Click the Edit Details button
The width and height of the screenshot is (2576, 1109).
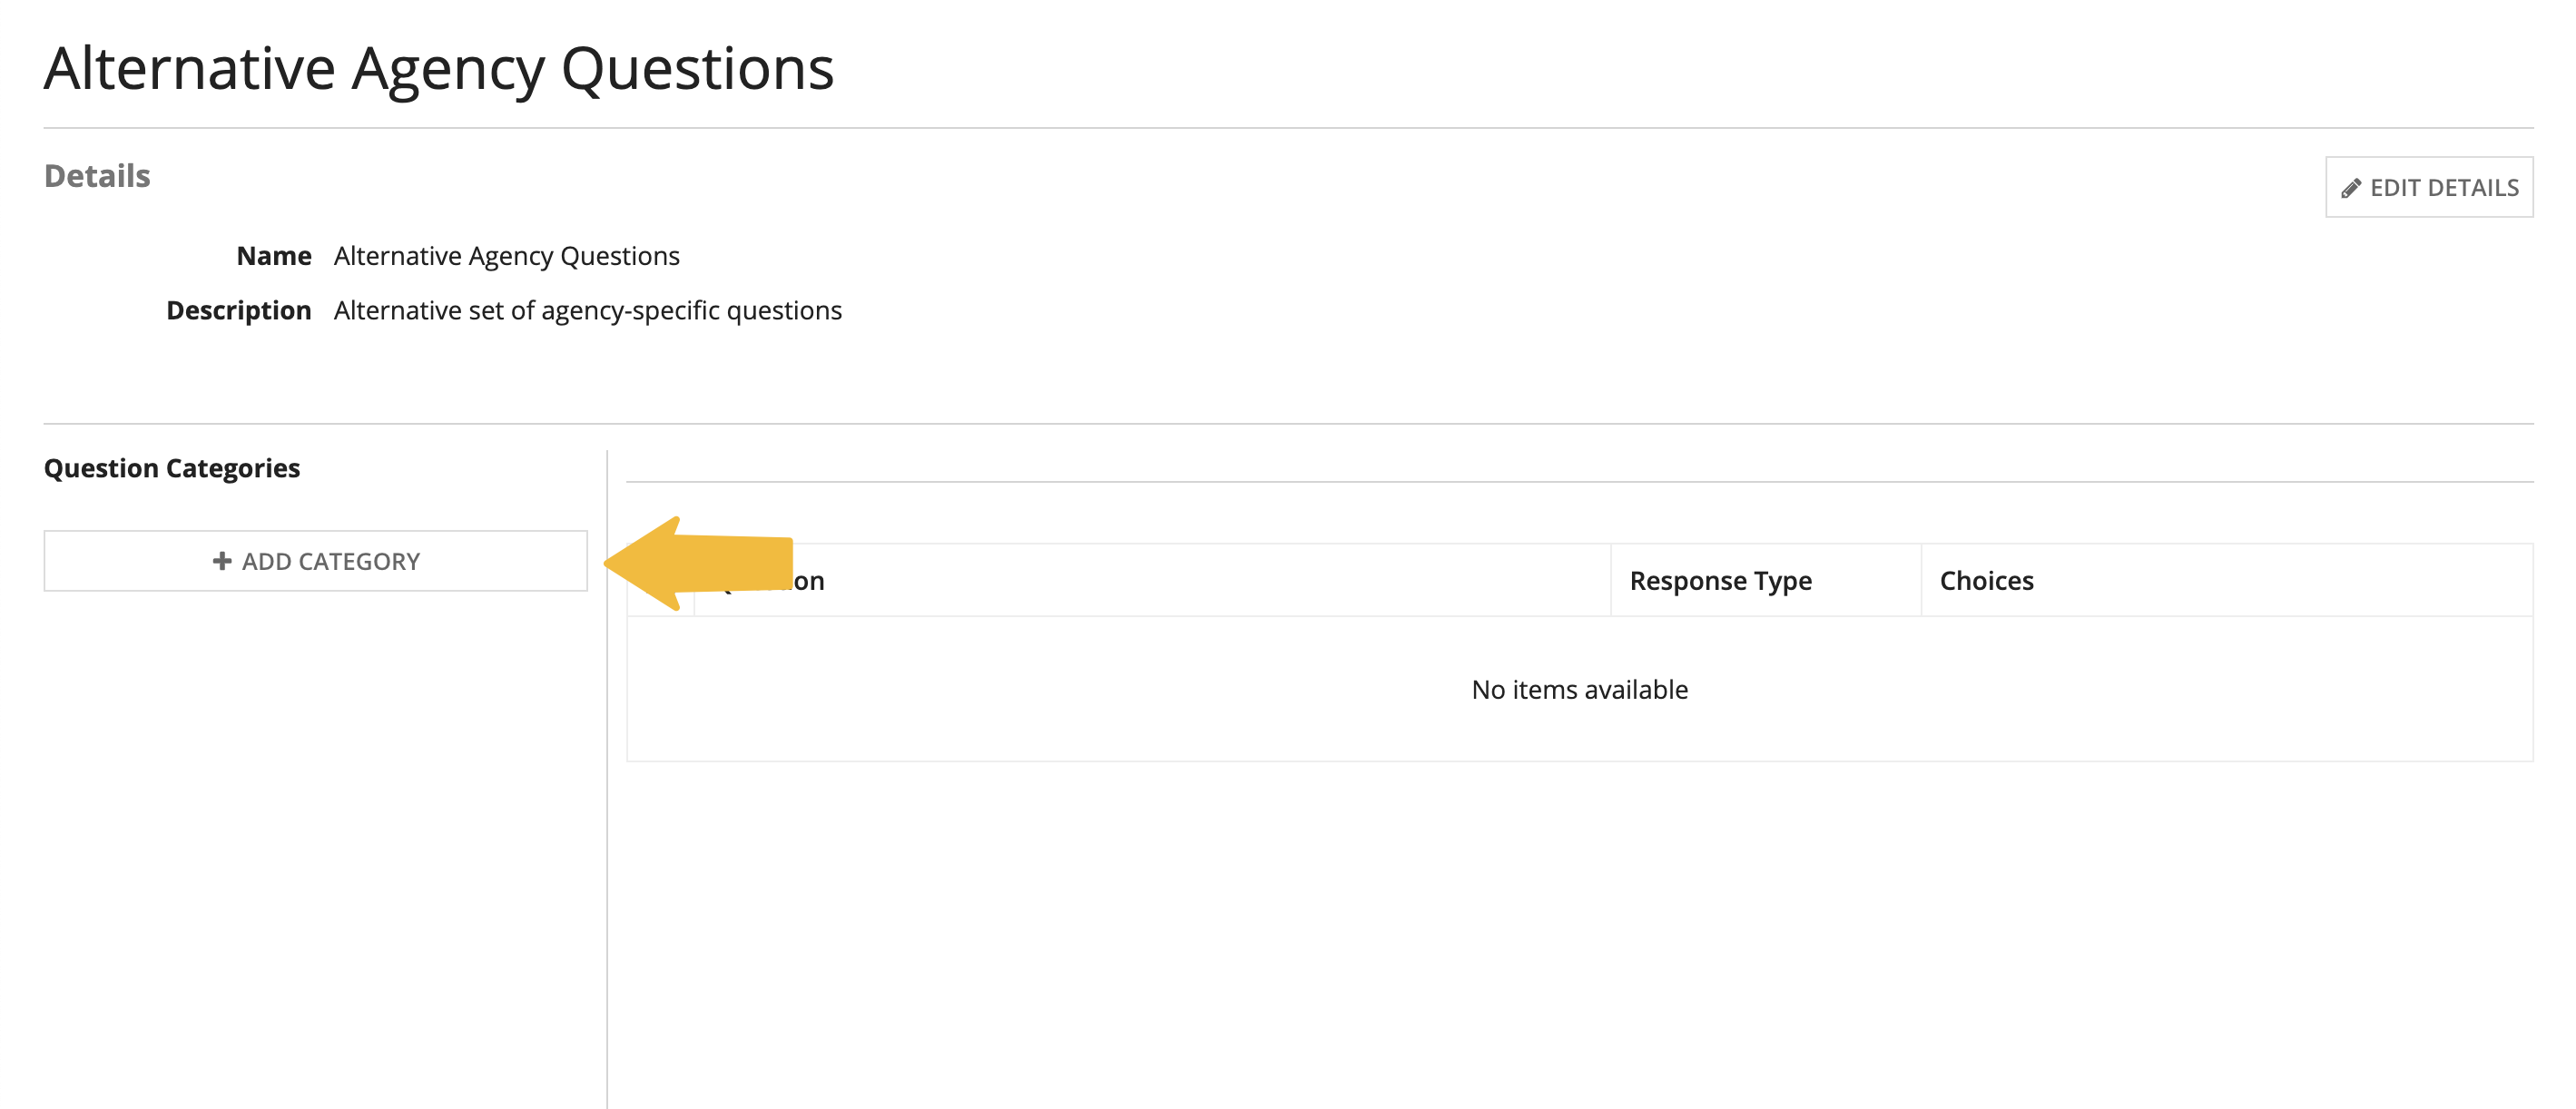(x=2428, y=187)
